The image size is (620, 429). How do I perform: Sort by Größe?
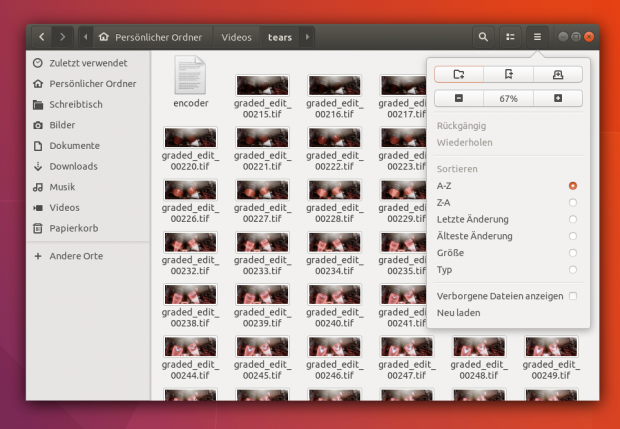click(x=508, y=253)
